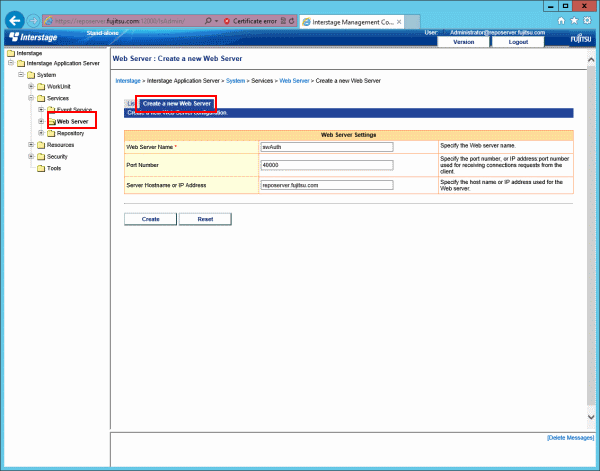
Task: Click the Server Hostname or IP Address field
Action: click(327, 185)
